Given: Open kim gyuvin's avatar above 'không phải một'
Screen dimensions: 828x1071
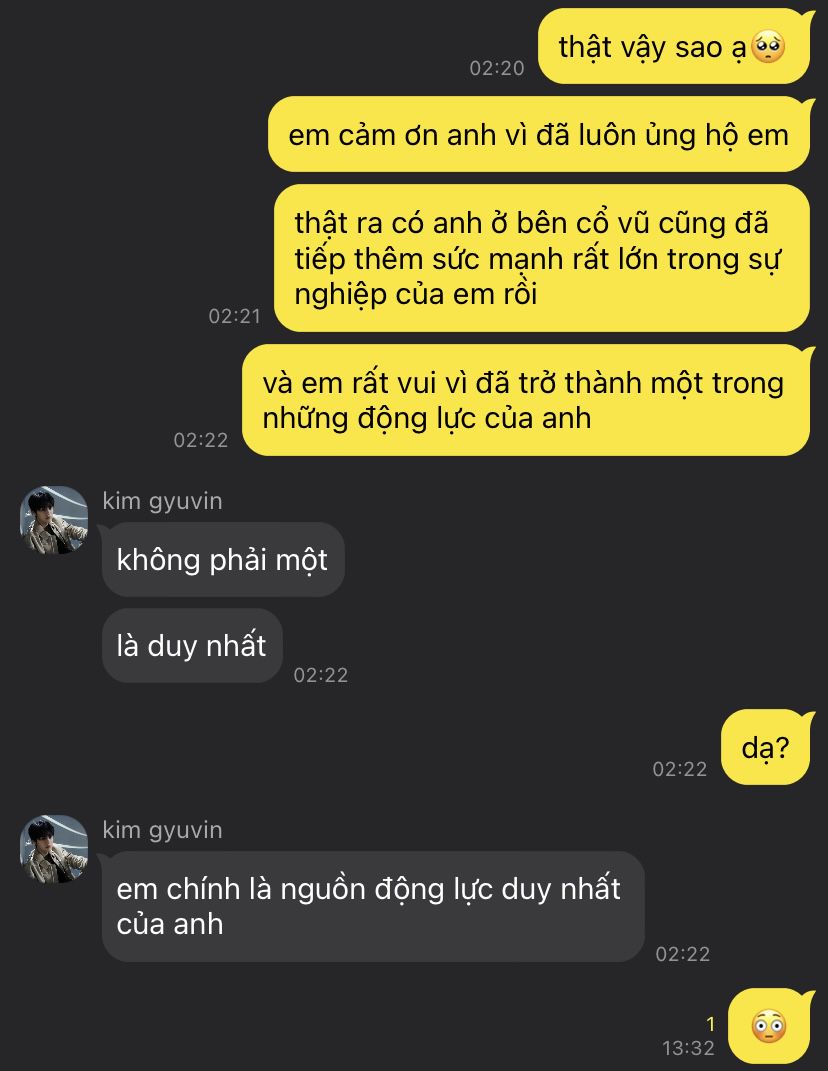Looking at the screenshot, I should (54, 520).
